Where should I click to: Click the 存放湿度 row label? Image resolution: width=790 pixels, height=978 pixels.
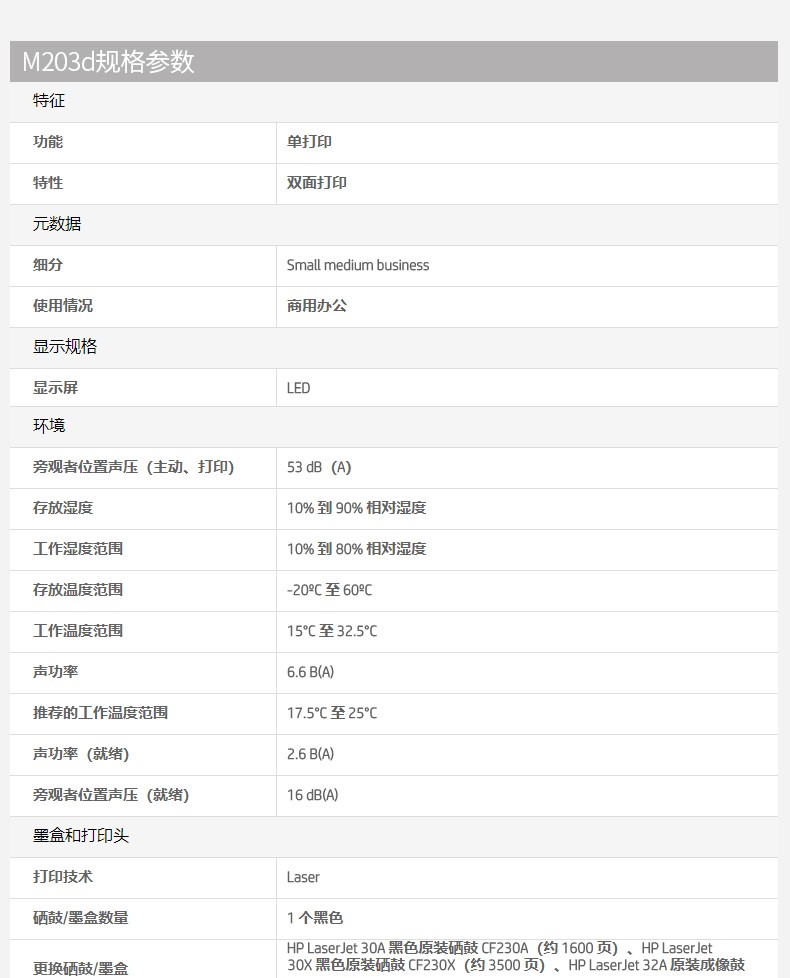(63, 508)
